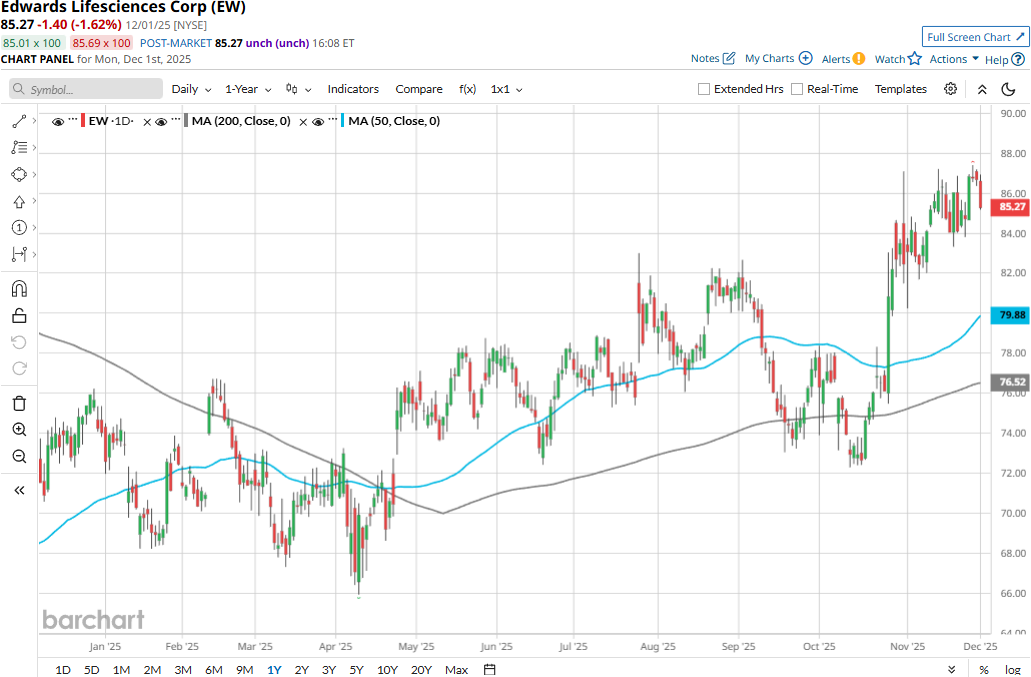Enable the magnet snap tool
1031x677 pixels.
click(x=19, y=289)
